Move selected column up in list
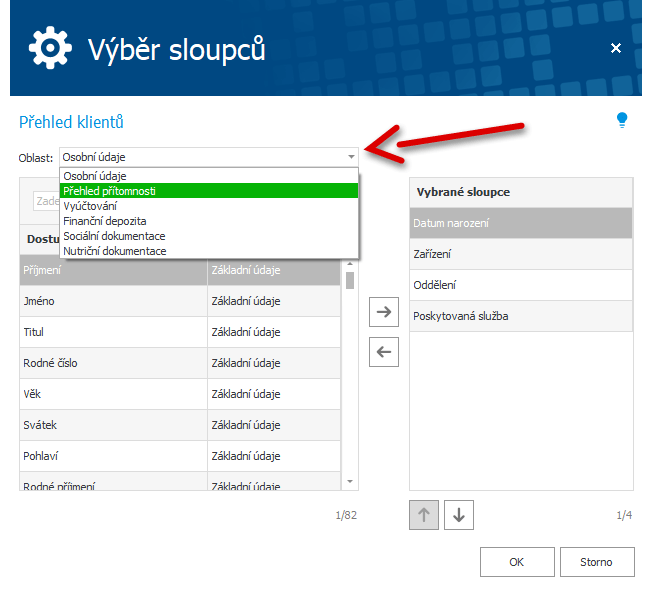The image size is (652, 593). coord(424,515)
